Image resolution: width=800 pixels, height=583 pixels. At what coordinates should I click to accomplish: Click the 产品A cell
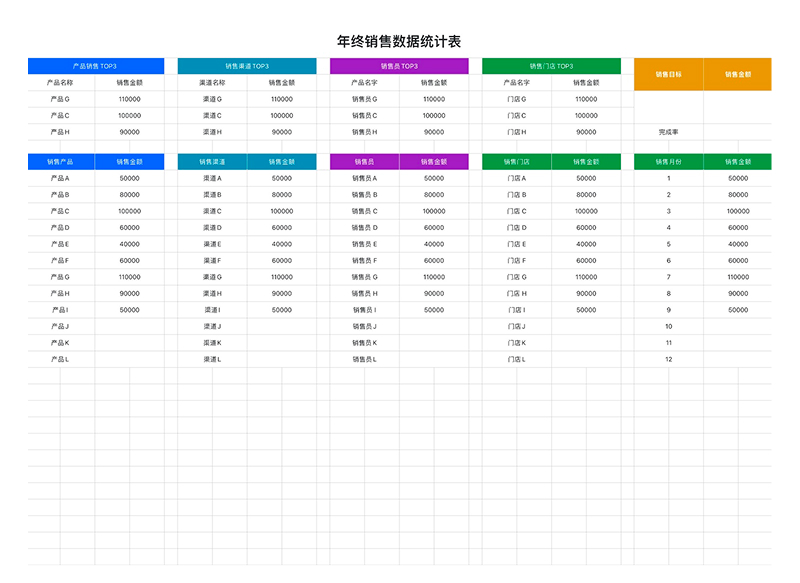60,178
